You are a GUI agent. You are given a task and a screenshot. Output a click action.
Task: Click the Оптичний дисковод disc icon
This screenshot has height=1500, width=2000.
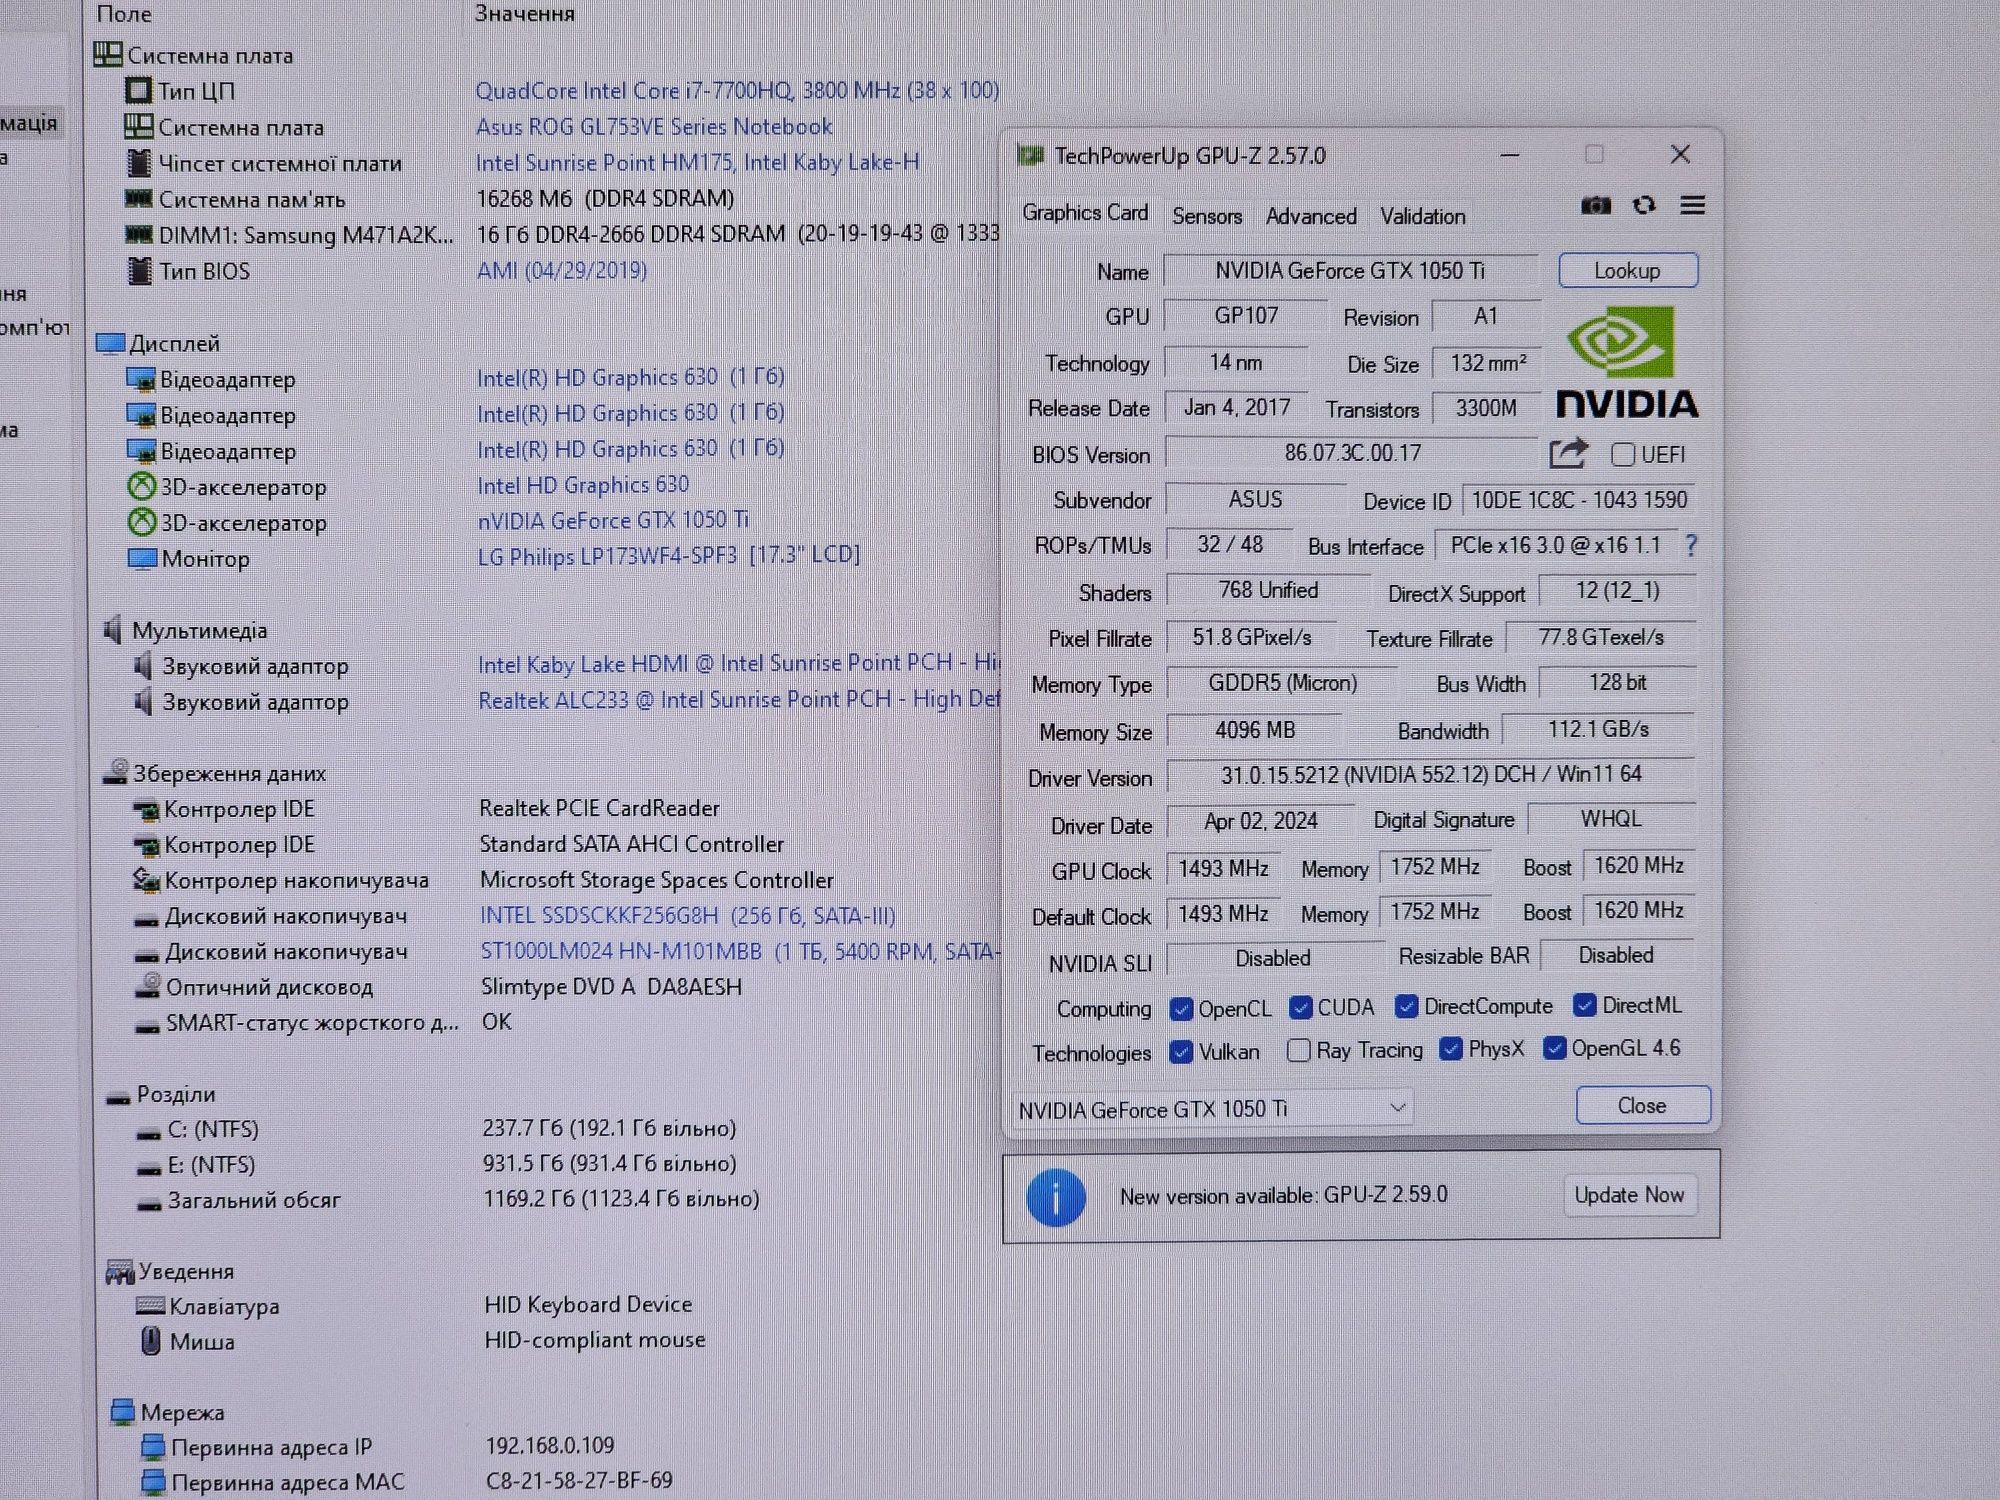tap(148, 985)
